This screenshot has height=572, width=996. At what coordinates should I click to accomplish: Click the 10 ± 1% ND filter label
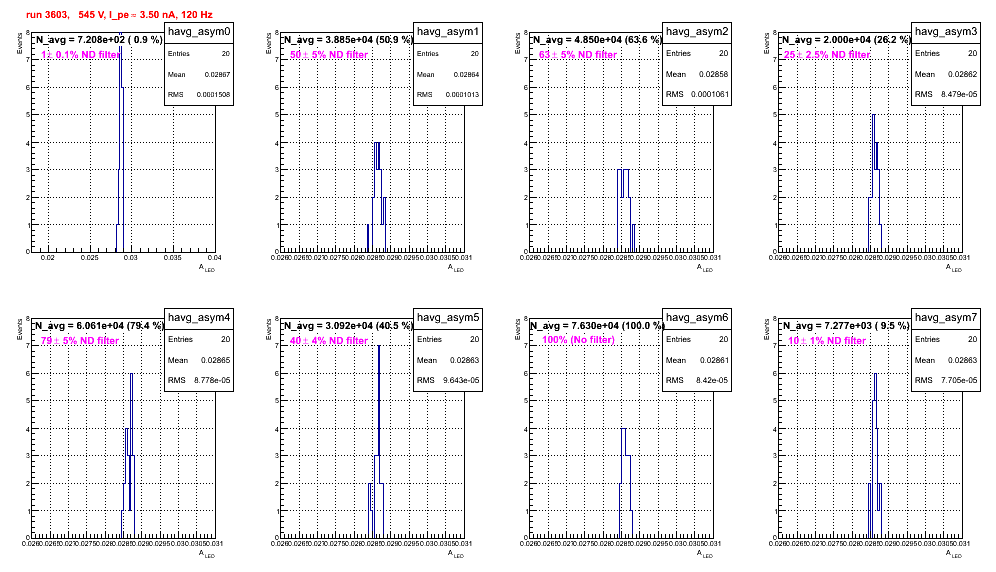[x=827, y=341]
